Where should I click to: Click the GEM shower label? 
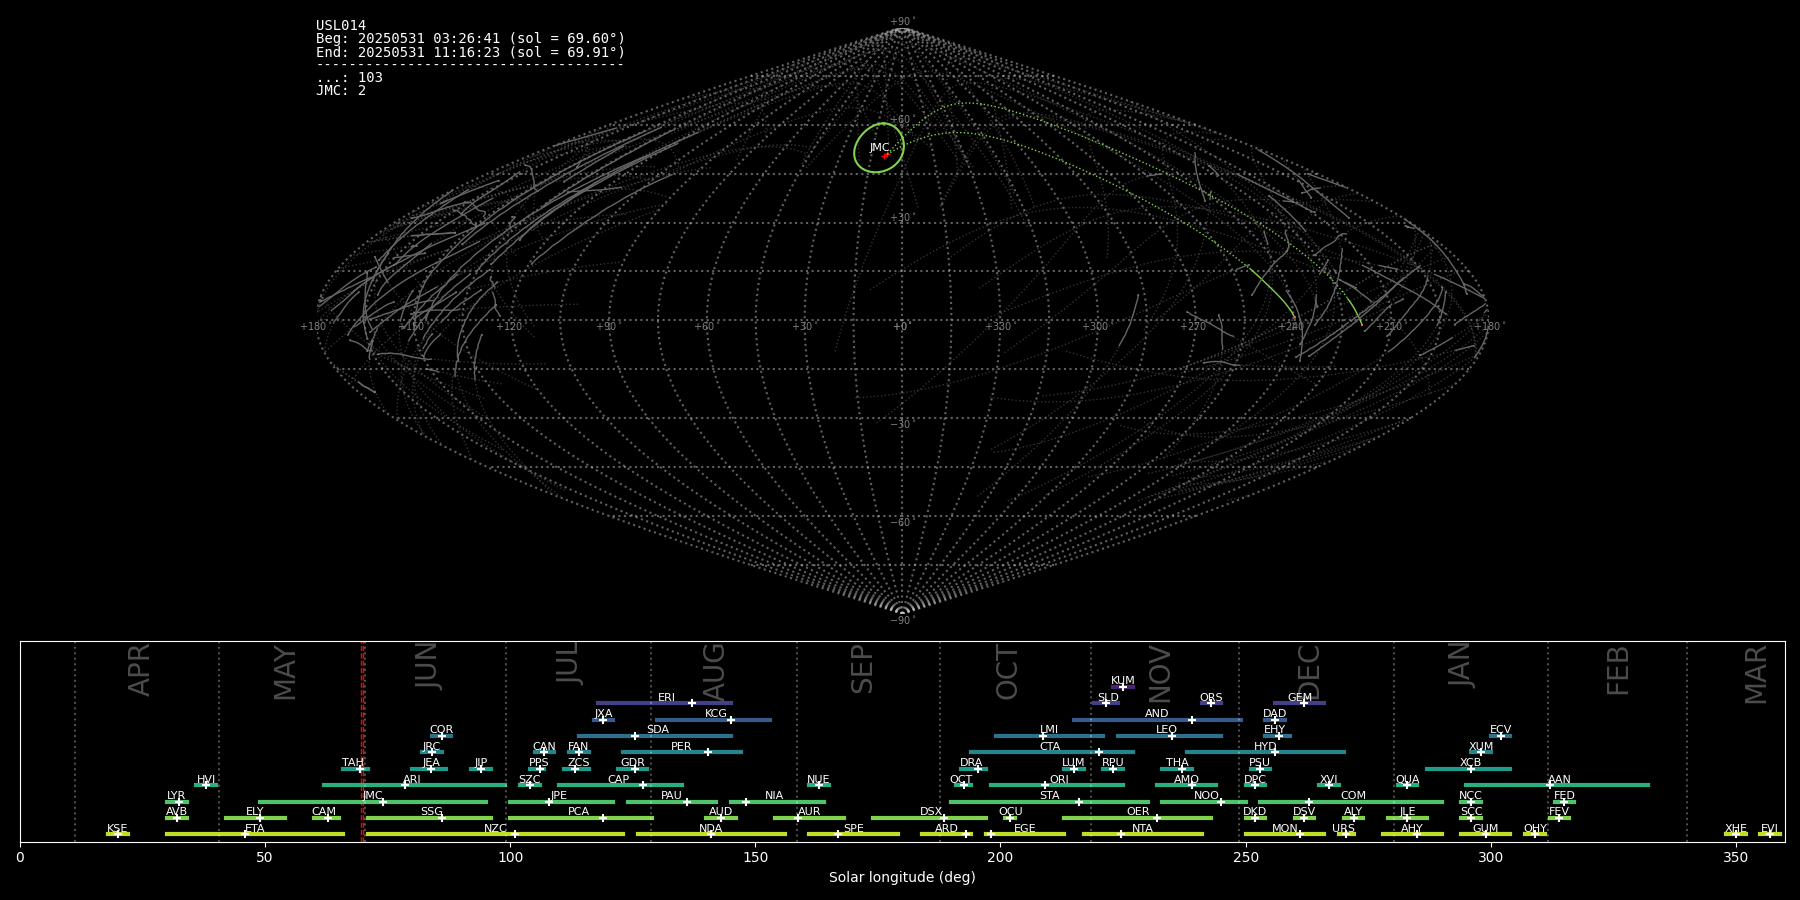pyautogui.click(x=1300, y=698)
